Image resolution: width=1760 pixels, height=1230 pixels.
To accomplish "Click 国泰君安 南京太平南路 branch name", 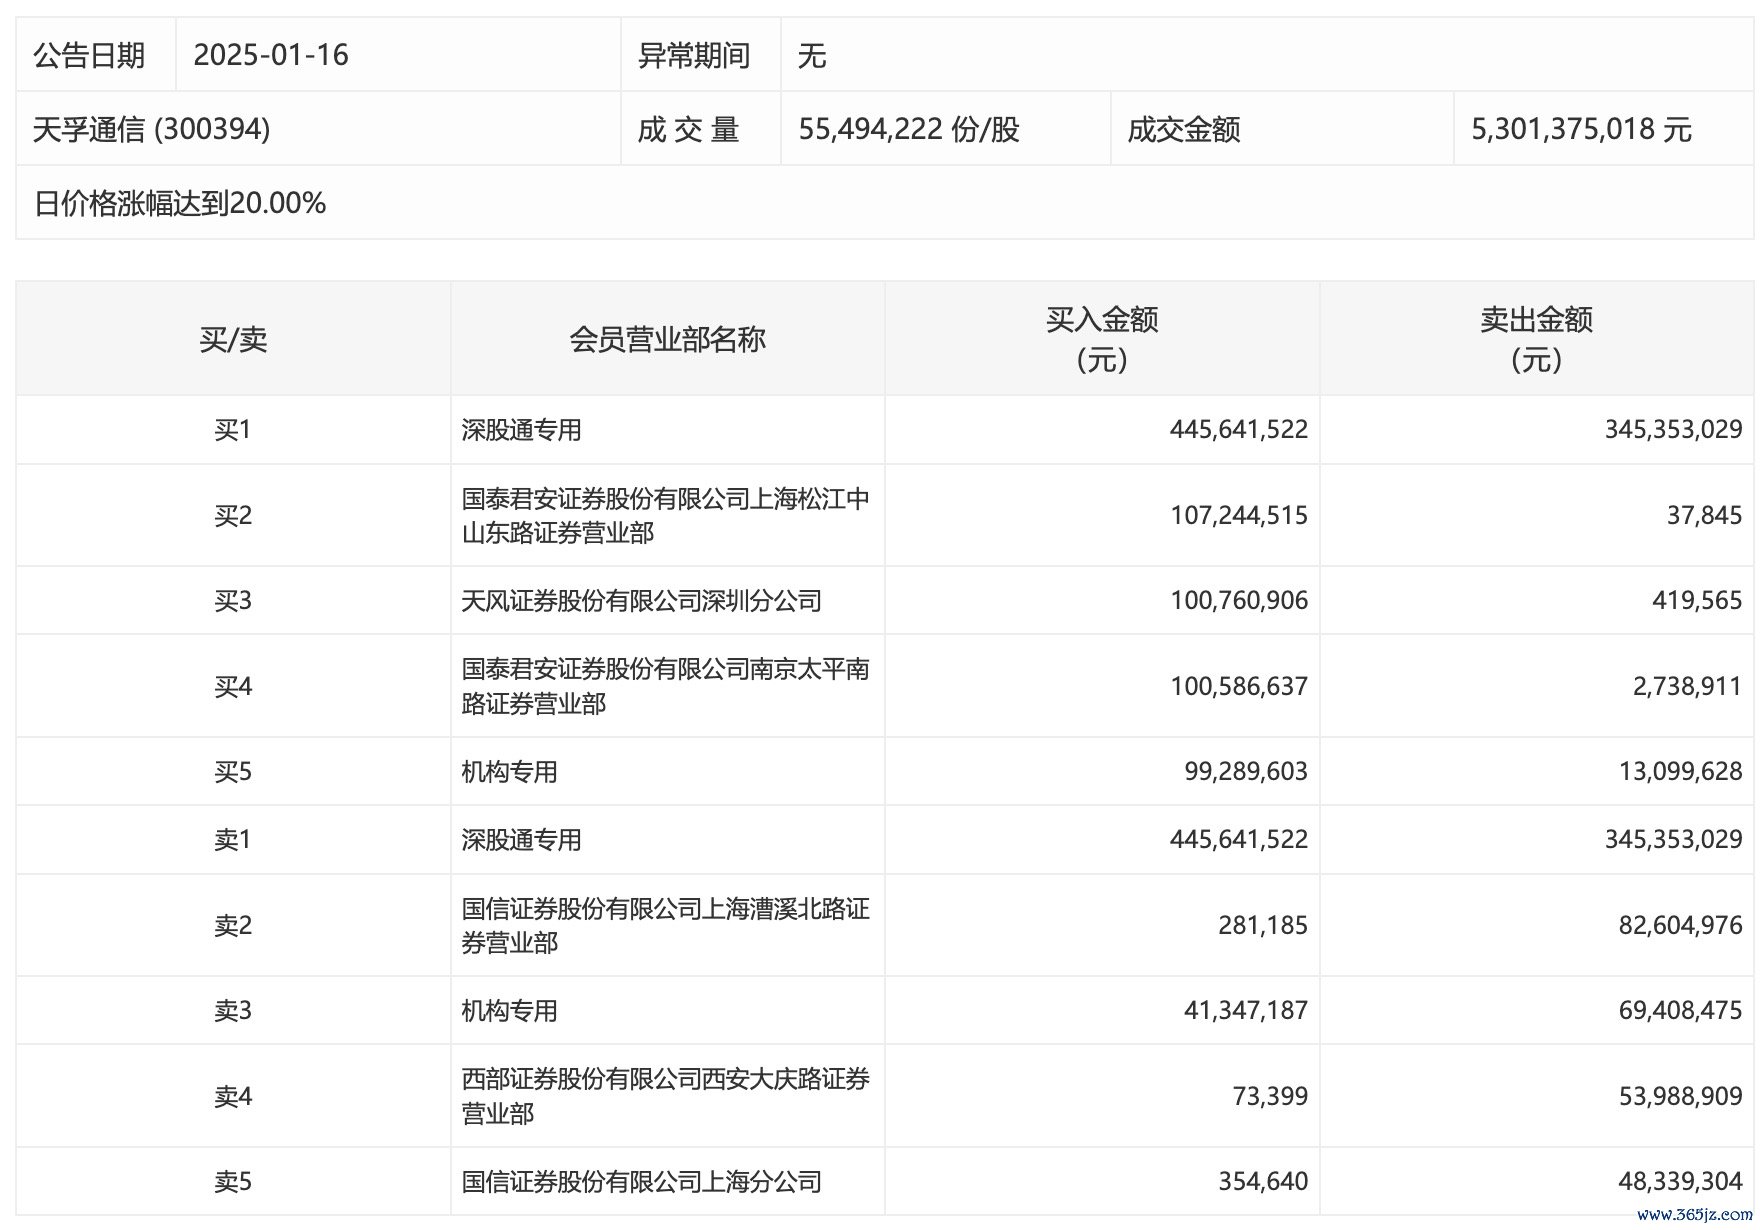I will pyautogui.click(x=665, y=686).
